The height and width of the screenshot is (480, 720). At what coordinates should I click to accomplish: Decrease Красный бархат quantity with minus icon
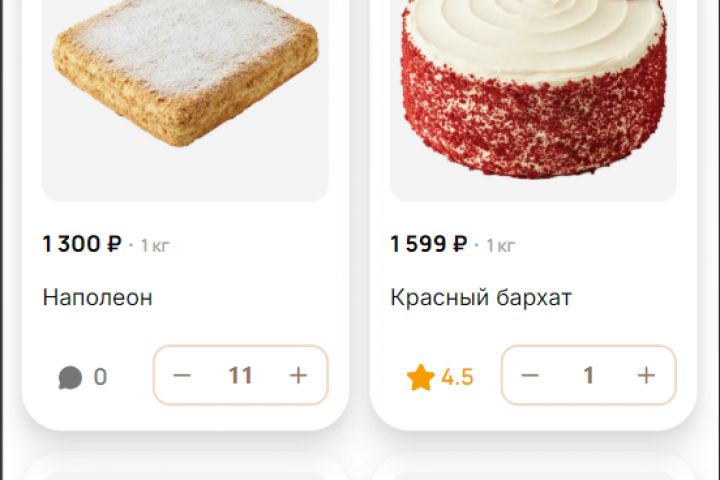pyautogui.click(x=530, y=375)
